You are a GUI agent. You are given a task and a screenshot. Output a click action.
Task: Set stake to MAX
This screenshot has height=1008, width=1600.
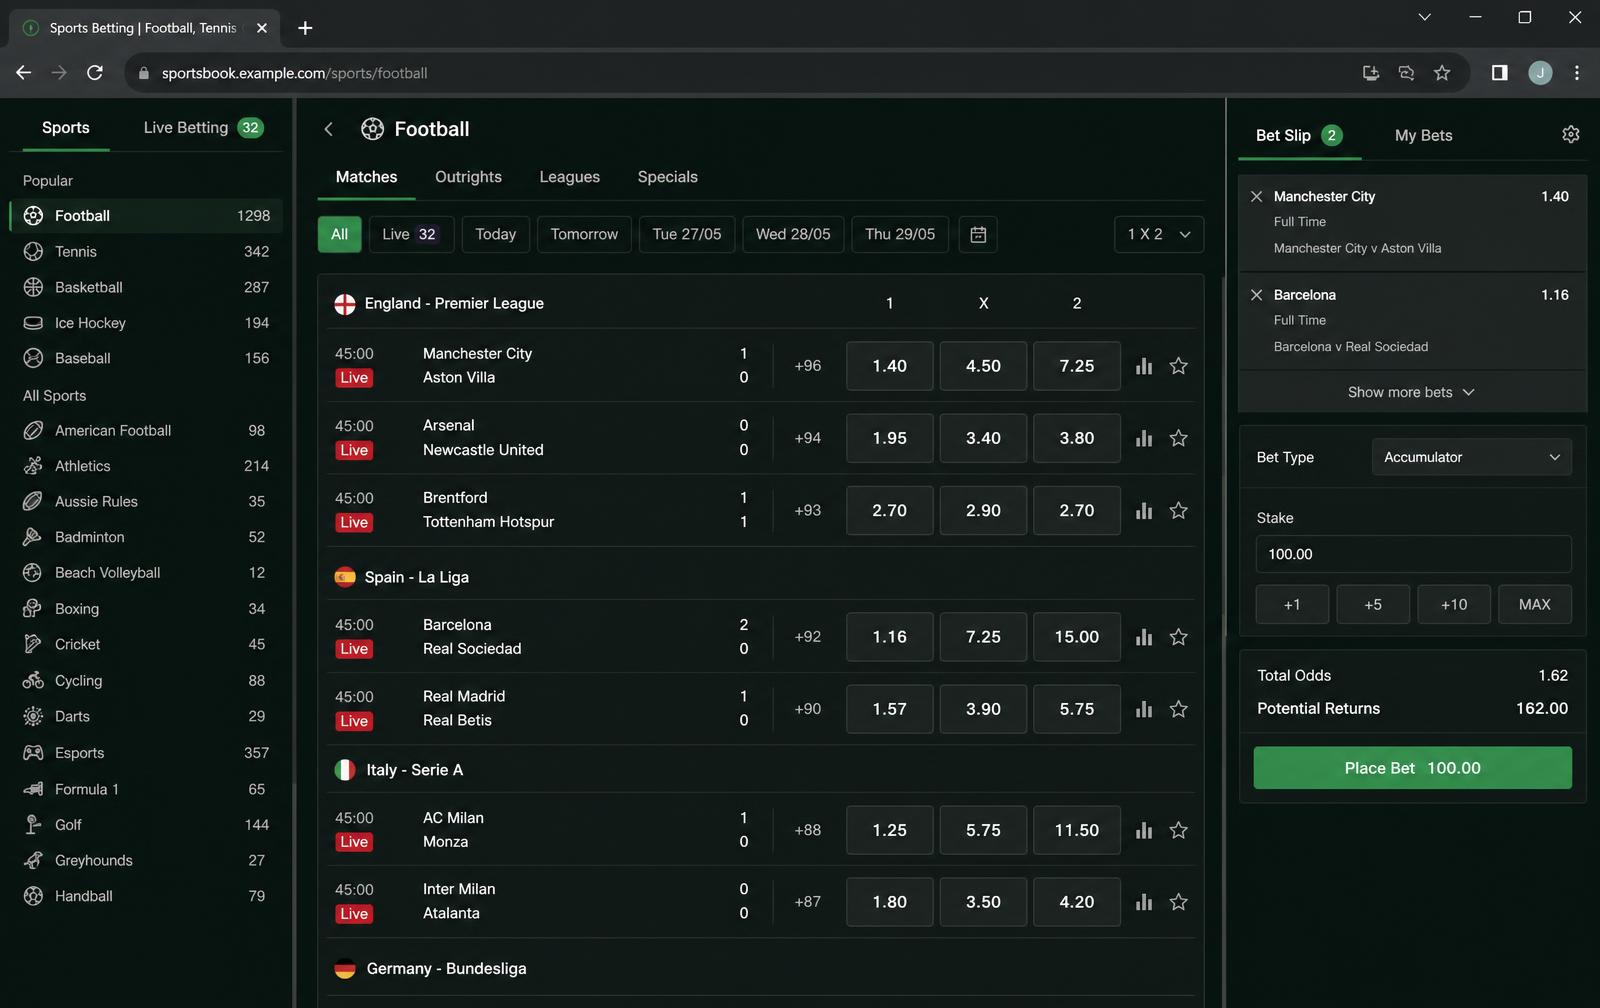click(1534, 604)
